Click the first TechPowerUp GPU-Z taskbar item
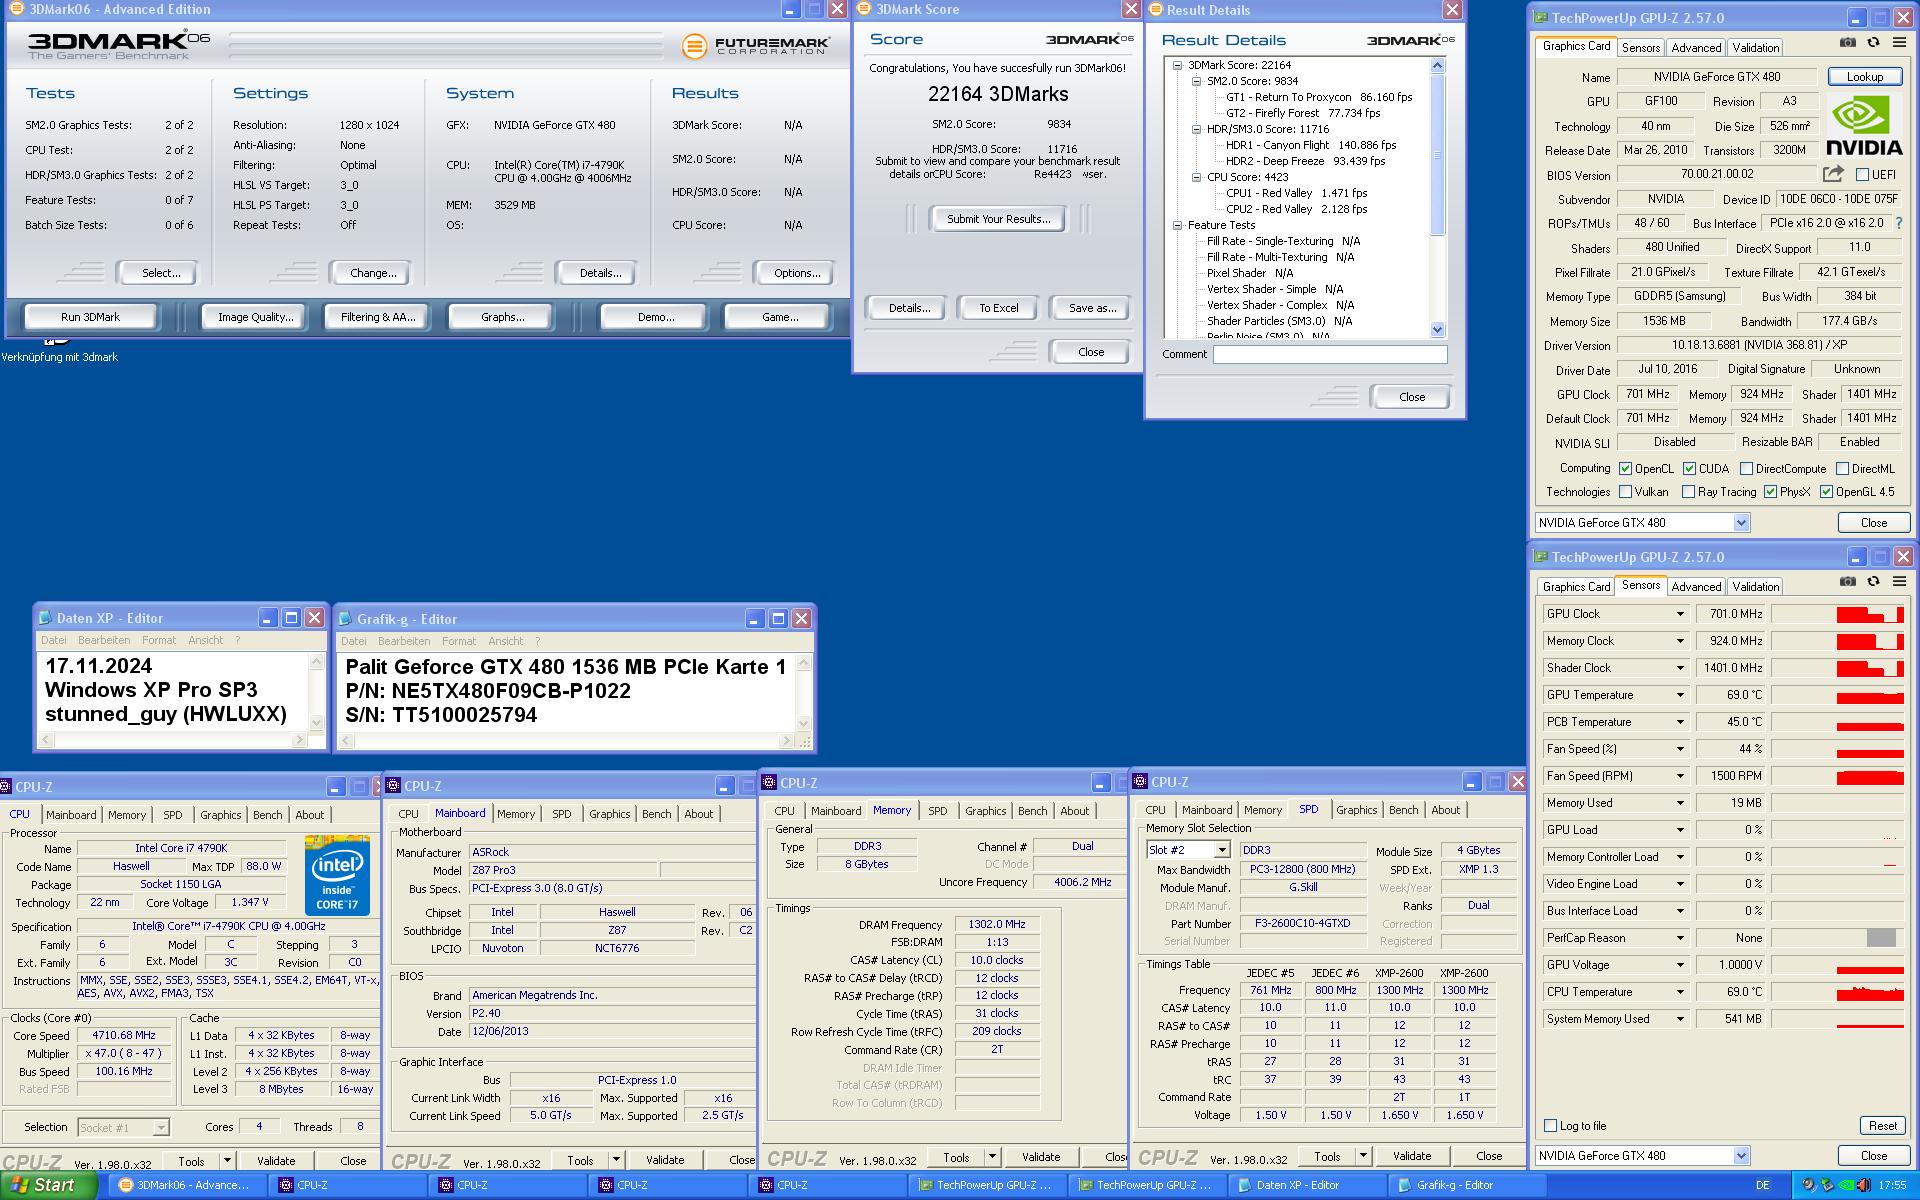This screenshot has height=1200, width=1920. (987, 1185)
